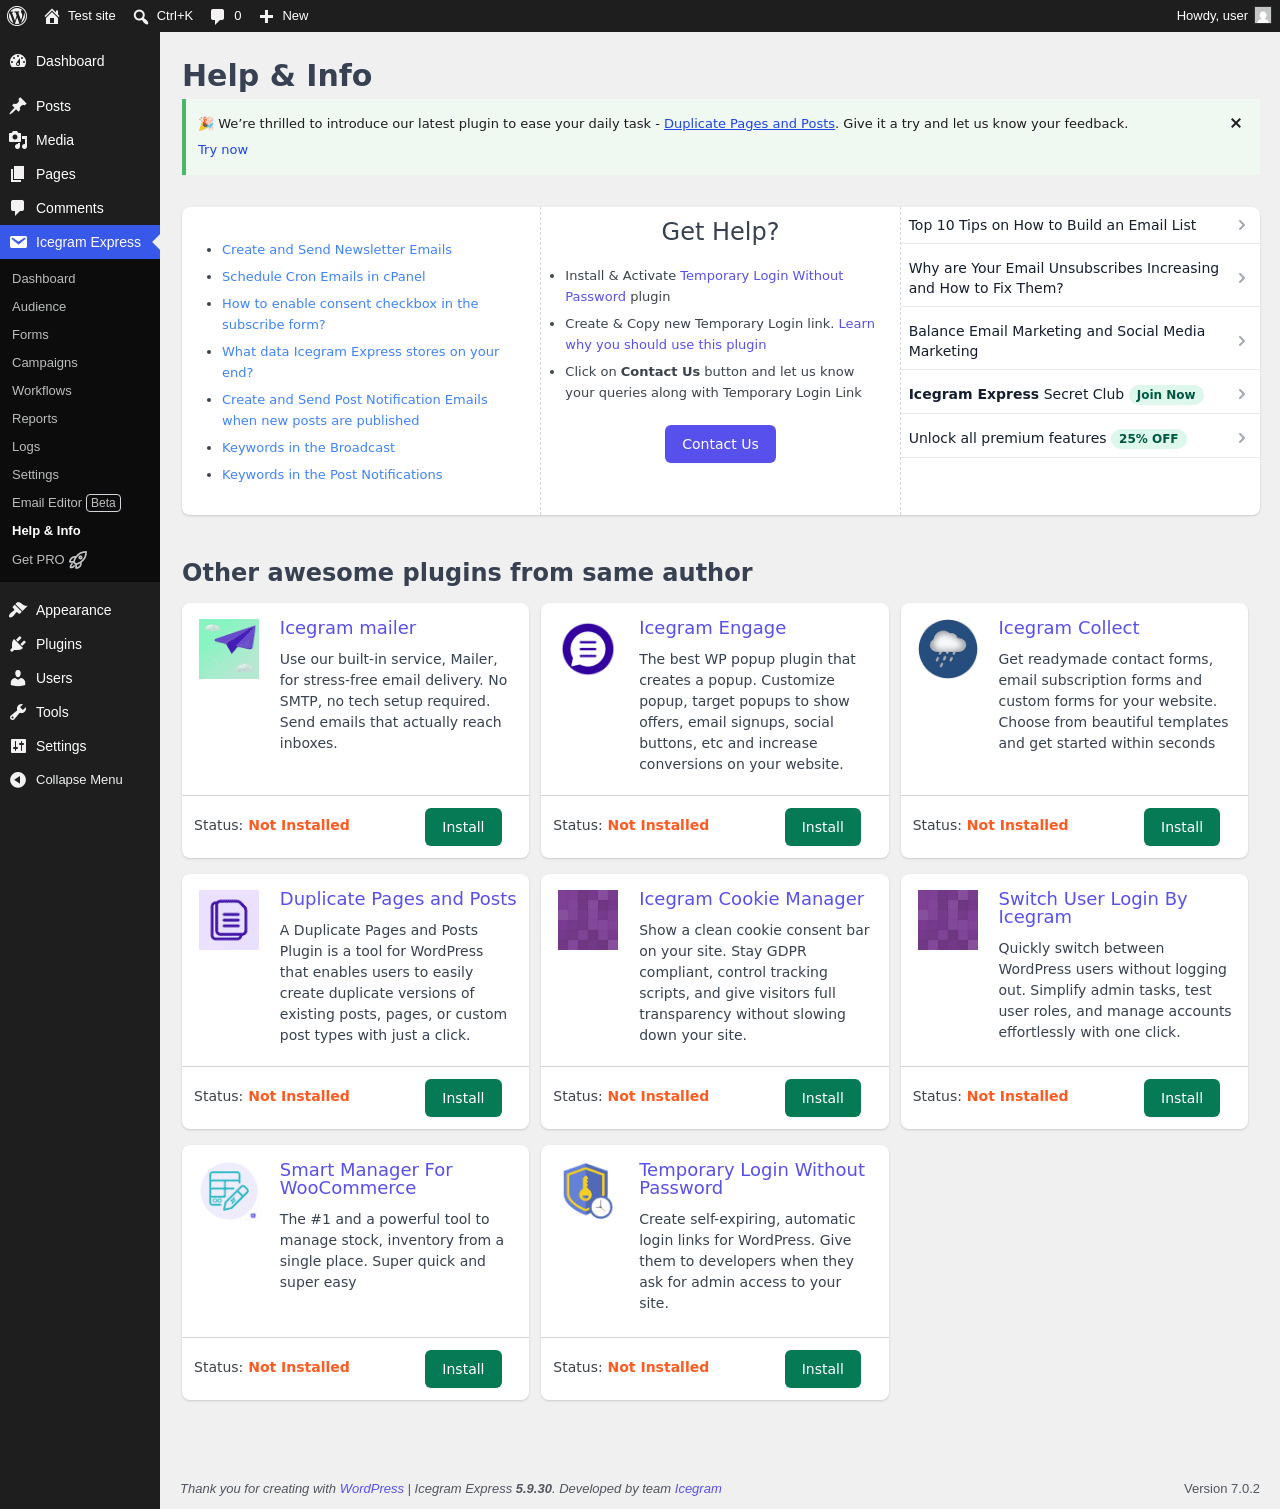The image size is (1280, 1509).
Task: Click the Temporary Login shield key logo
Action: [588, 1191]
